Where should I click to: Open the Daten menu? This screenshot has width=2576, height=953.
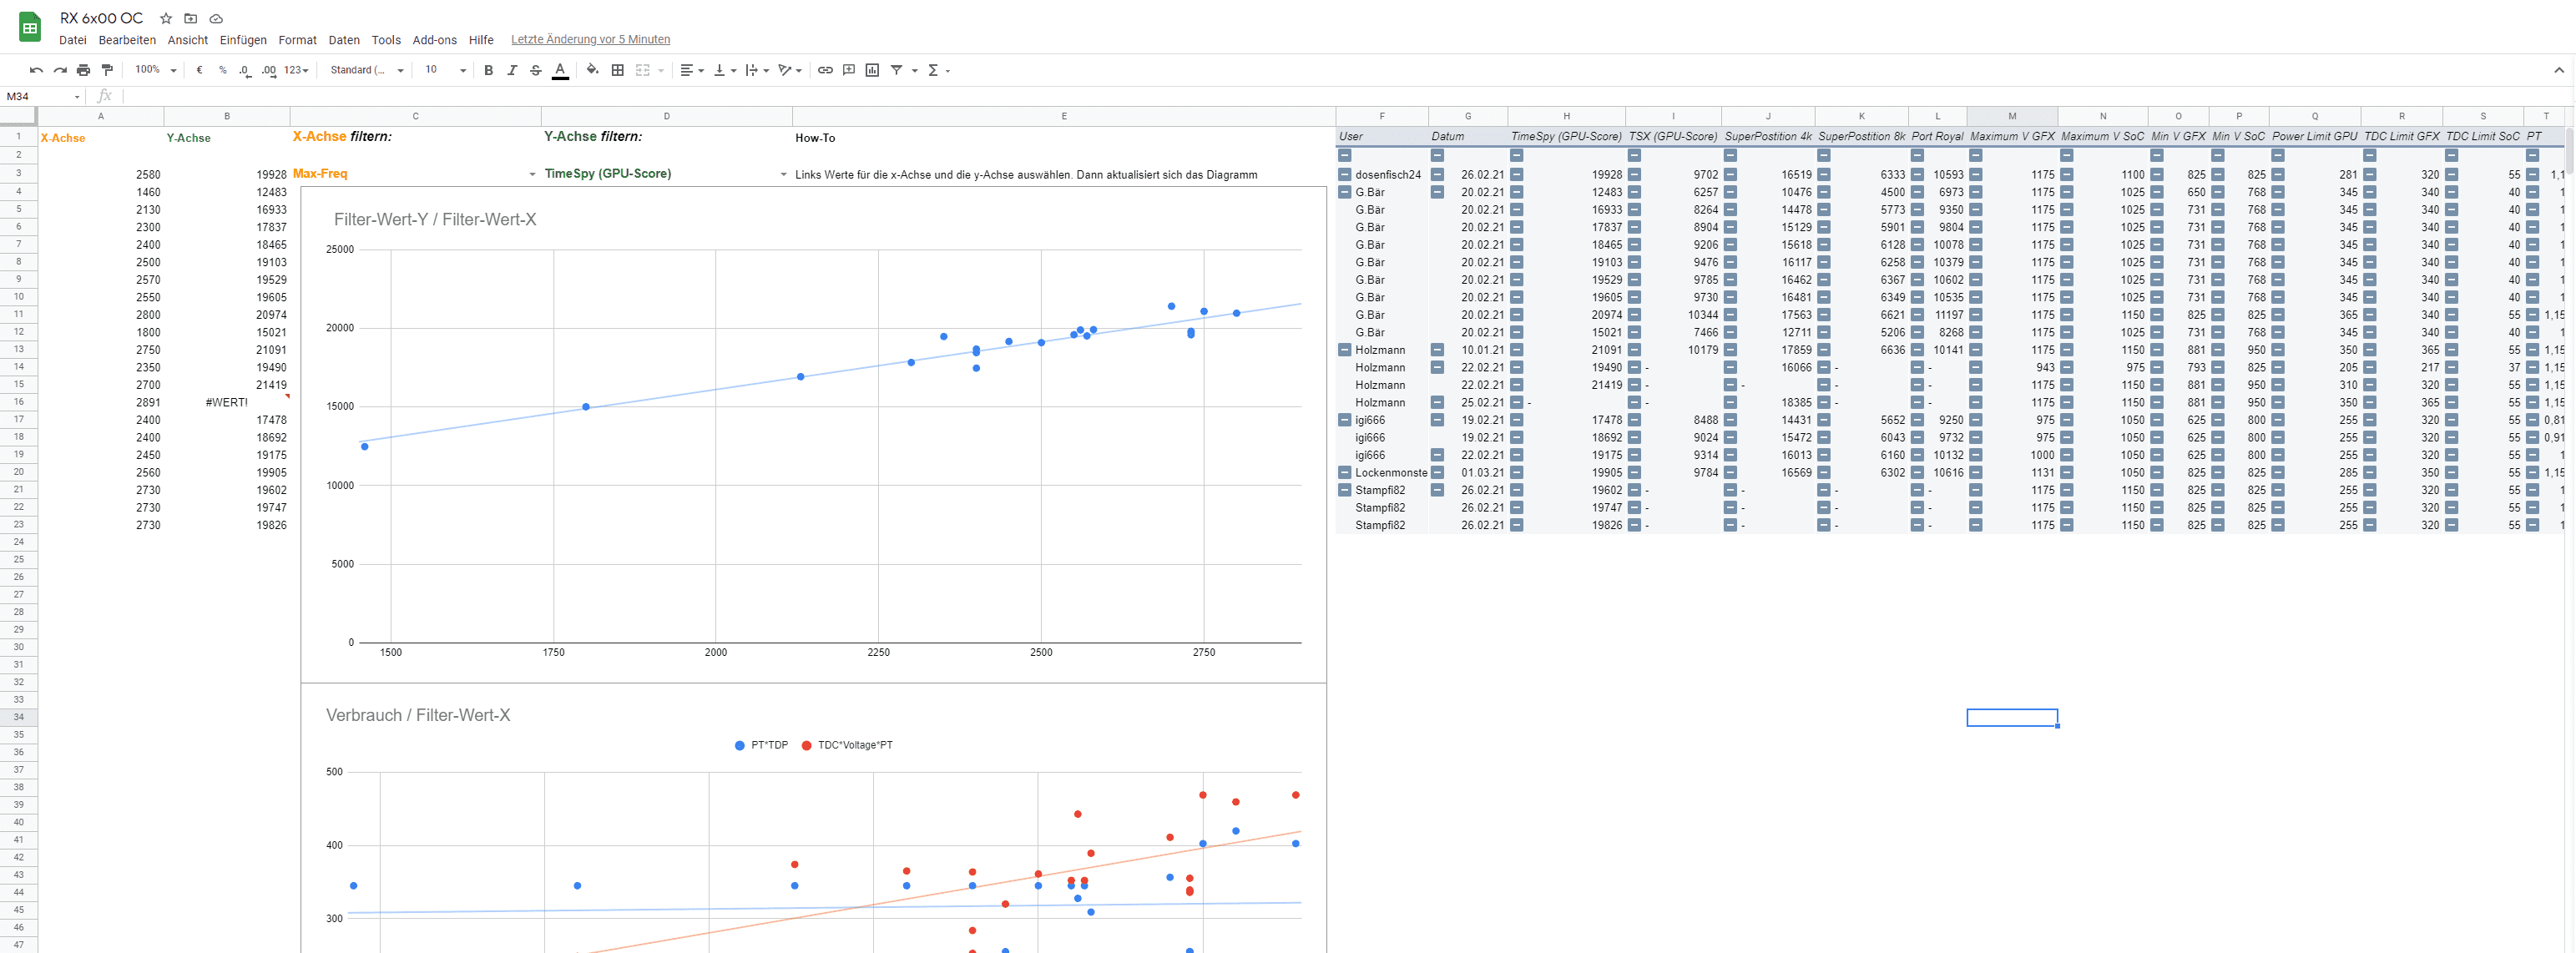pos(344,40)
